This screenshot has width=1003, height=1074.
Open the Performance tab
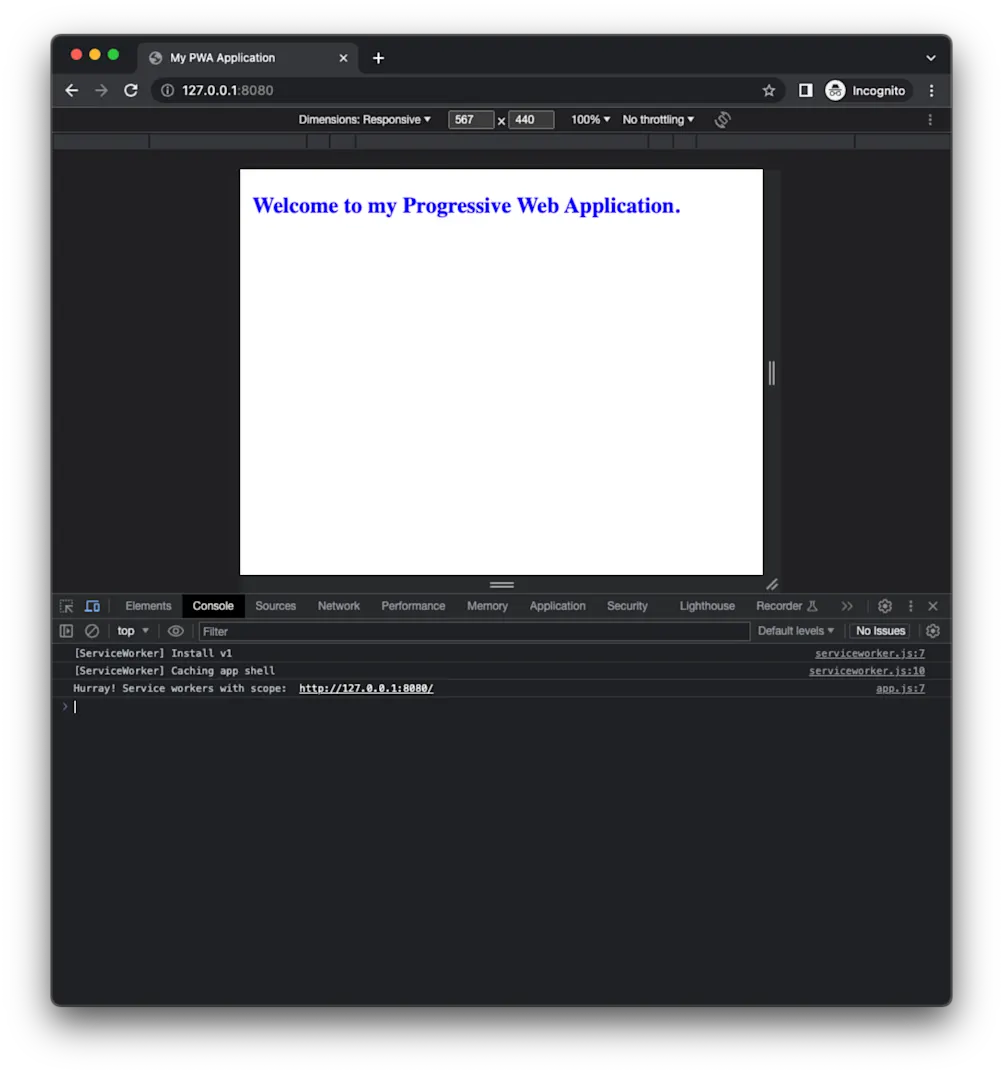tap(413, 606)
